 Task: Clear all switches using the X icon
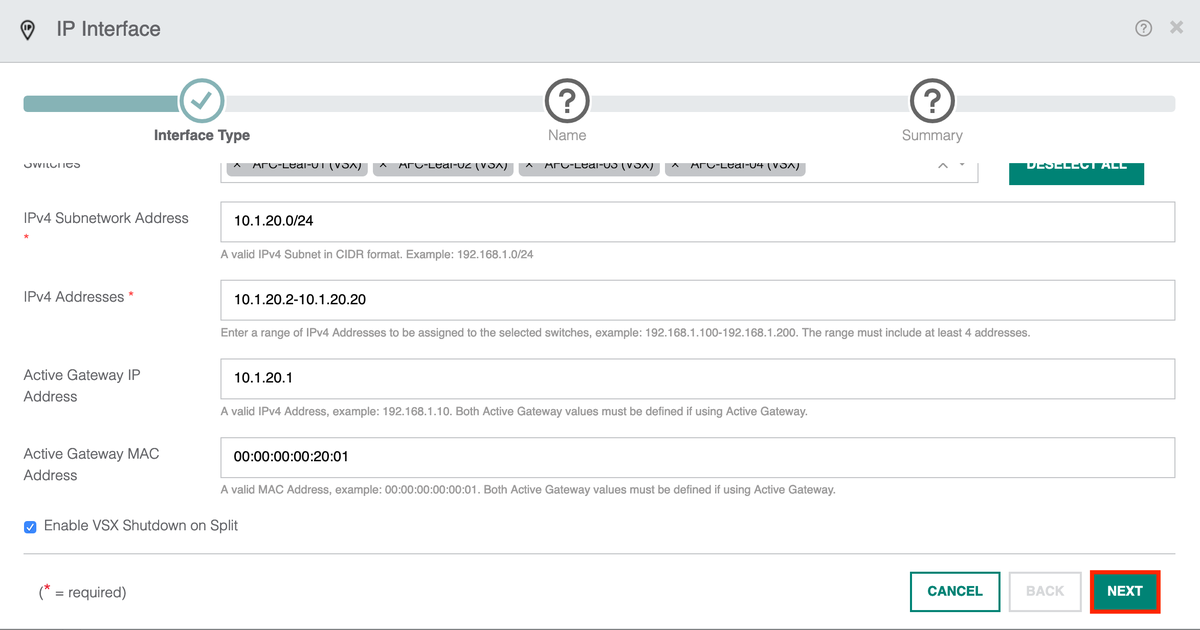(x=941, y=163)
